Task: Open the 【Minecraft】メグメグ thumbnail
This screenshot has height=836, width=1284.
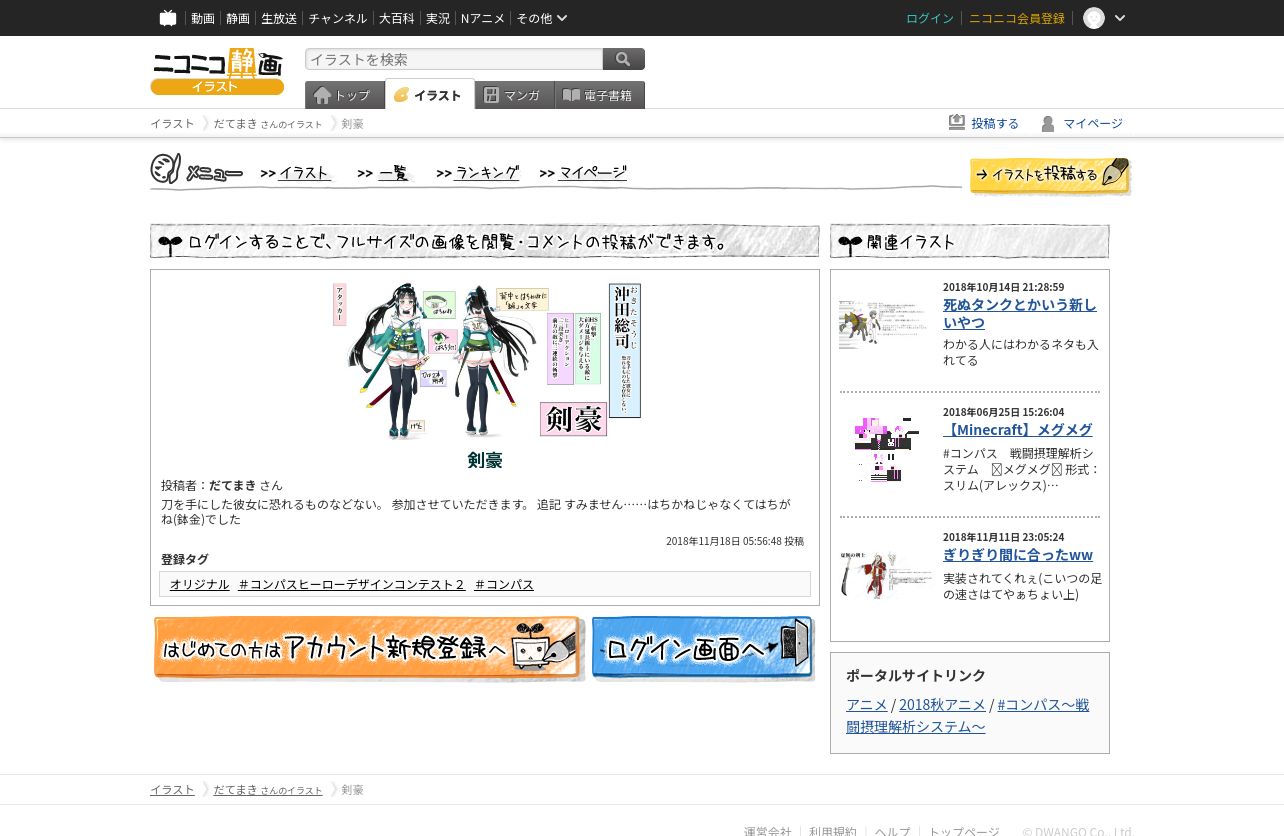Action: pos(884,450)
